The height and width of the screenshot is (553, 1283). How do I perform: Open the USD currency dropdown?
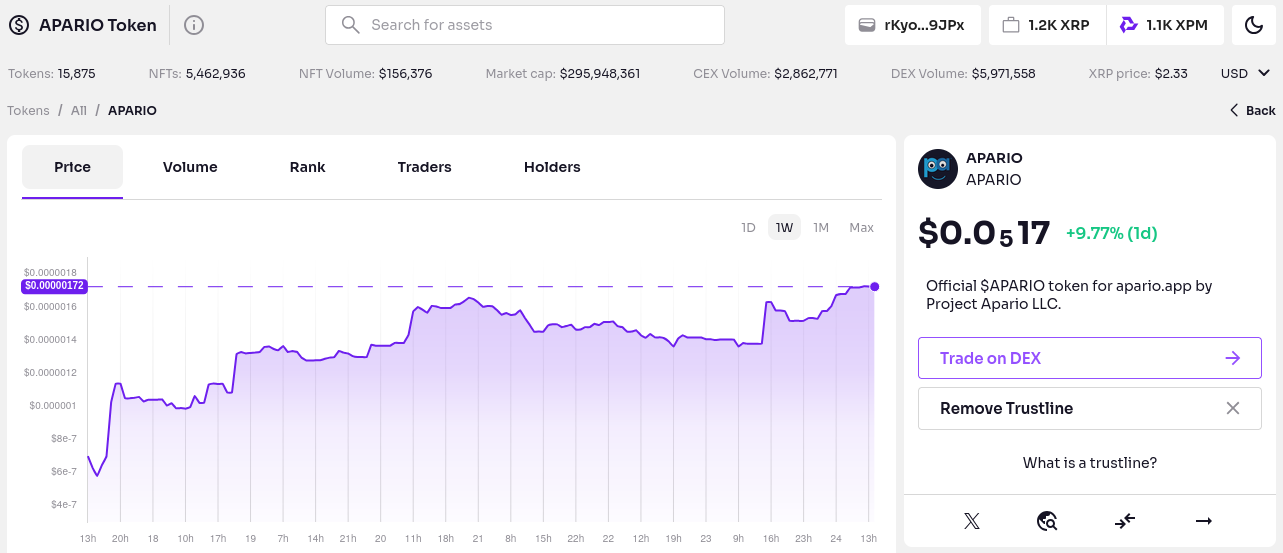tap(1245, 73)
